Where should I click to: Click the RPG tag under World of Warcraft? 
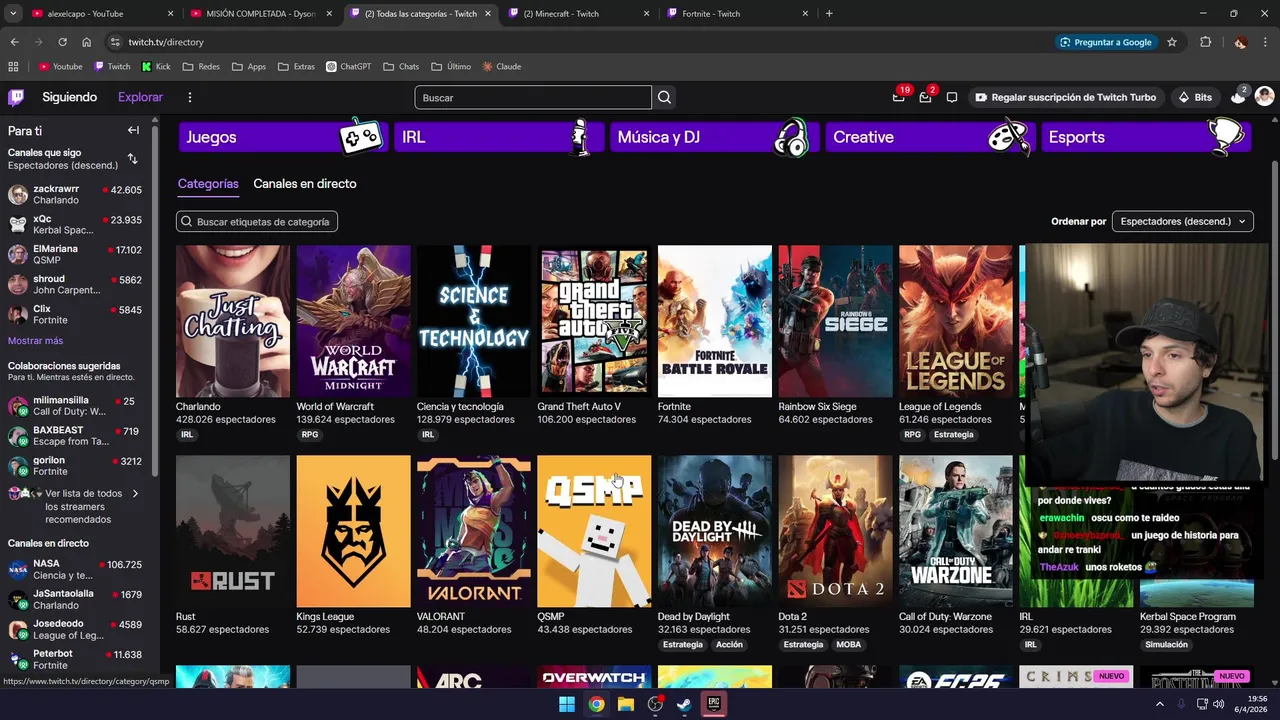[x=310, y=435]
